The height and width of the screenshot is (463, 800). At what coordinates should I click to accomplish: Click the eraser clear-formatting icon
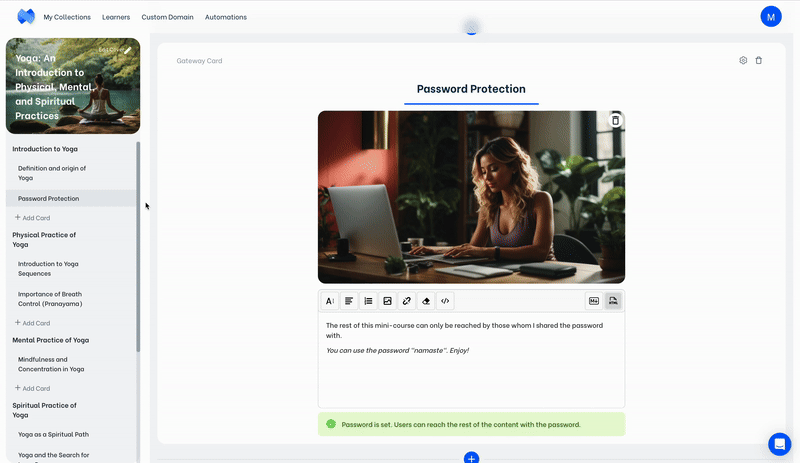[x=426, y=301]
